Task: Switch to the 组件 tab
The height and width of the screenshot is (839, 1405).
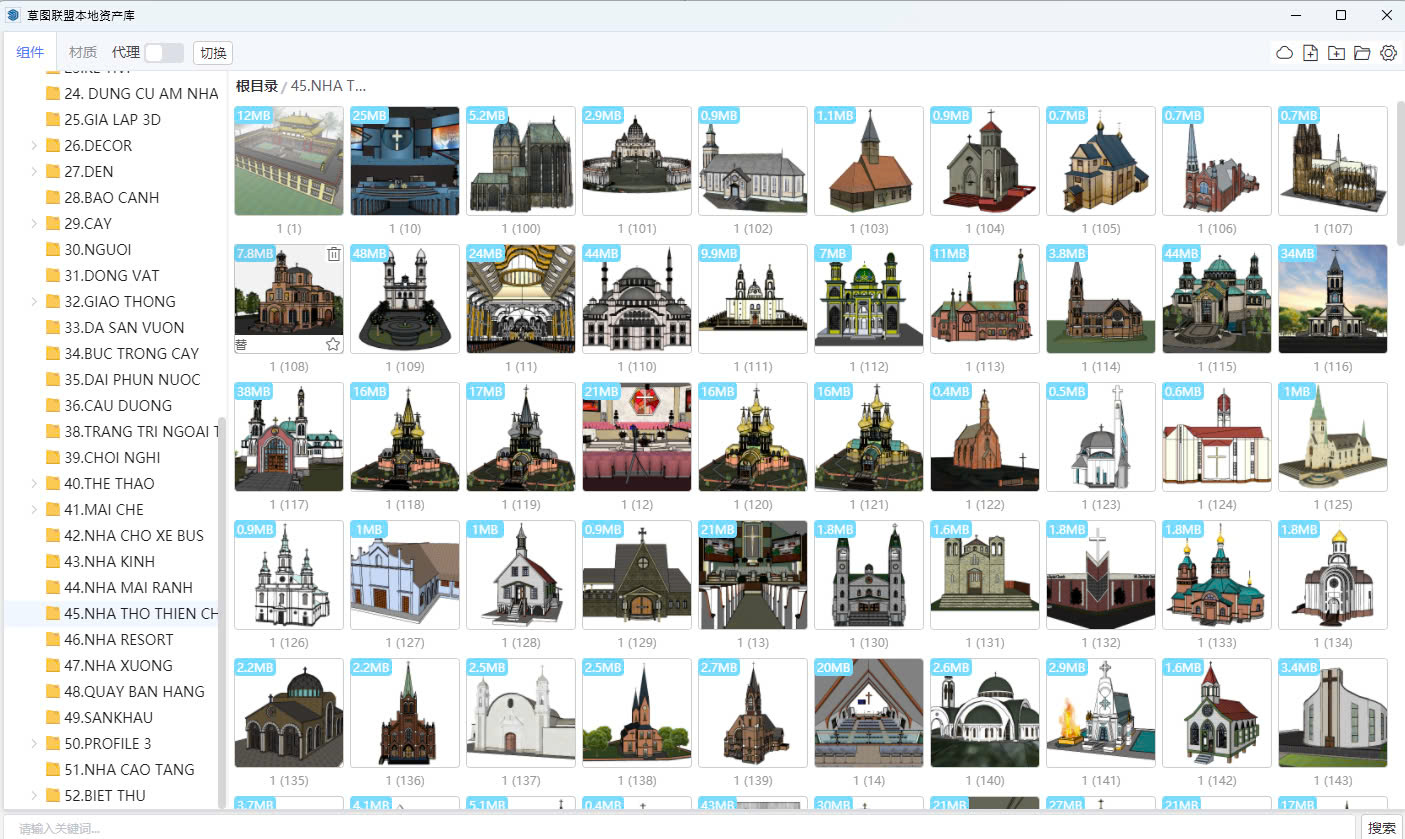Action: pyautogui.click(x=30, y=53)
